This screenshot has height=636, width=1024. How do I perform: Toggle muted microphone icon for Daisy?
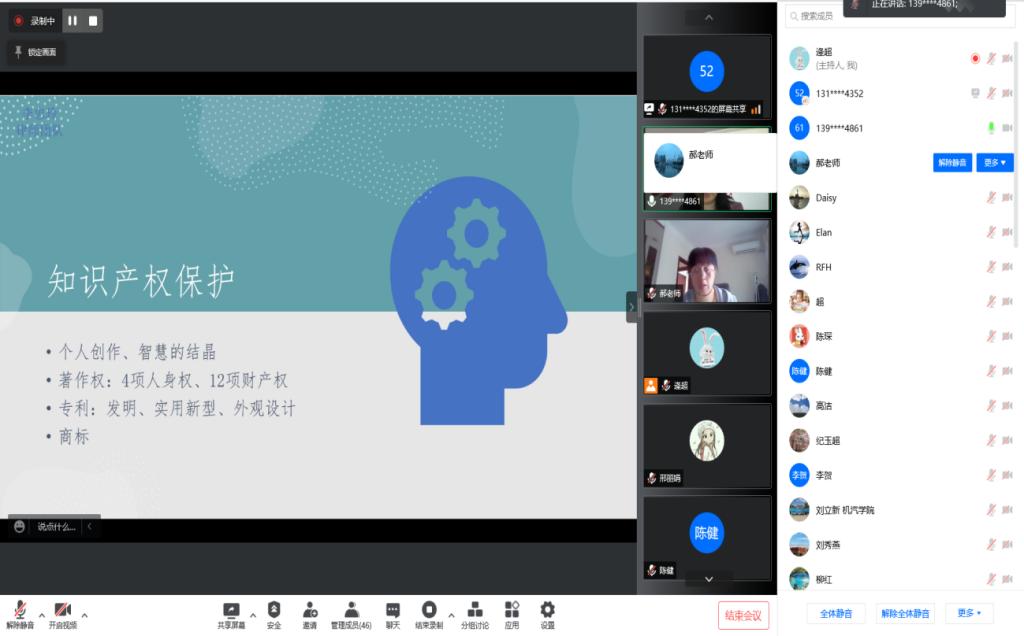click(x=991, y=198)
